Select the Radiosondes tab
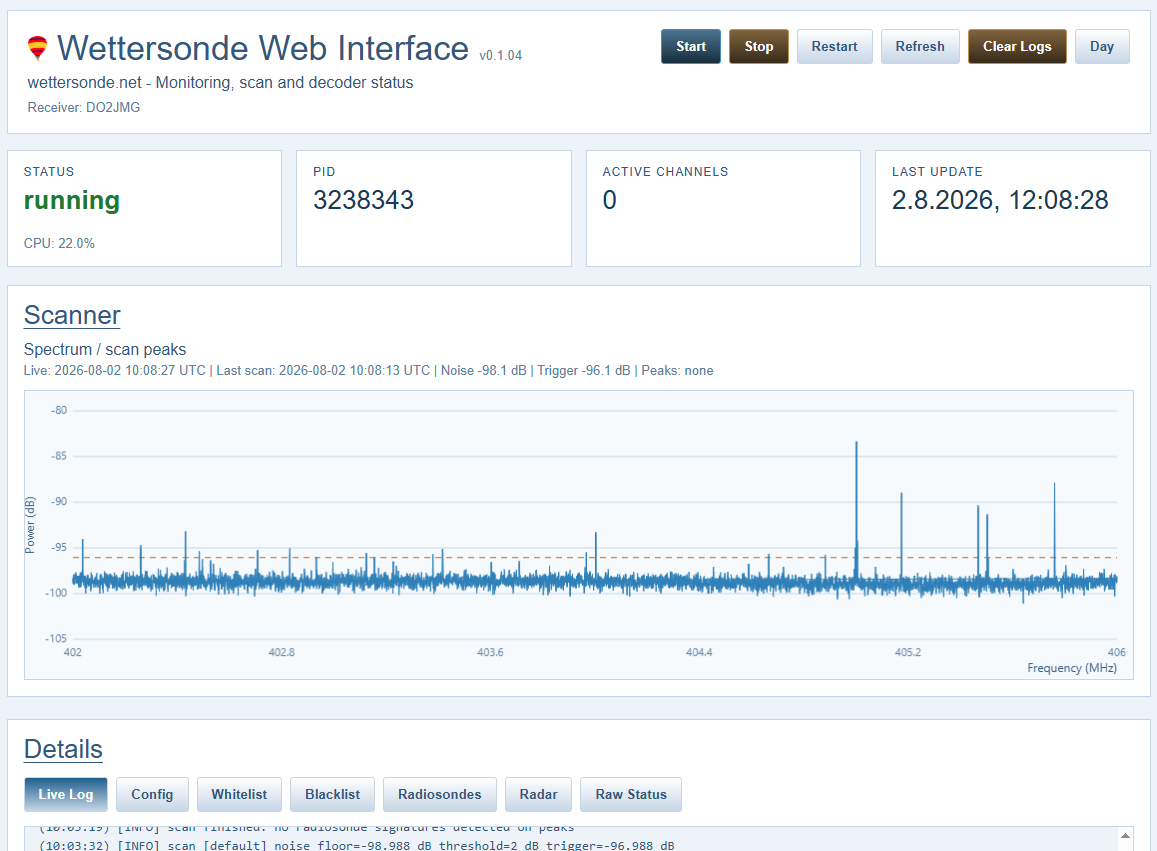The image size is (1157, 851). tap(440, 794)
